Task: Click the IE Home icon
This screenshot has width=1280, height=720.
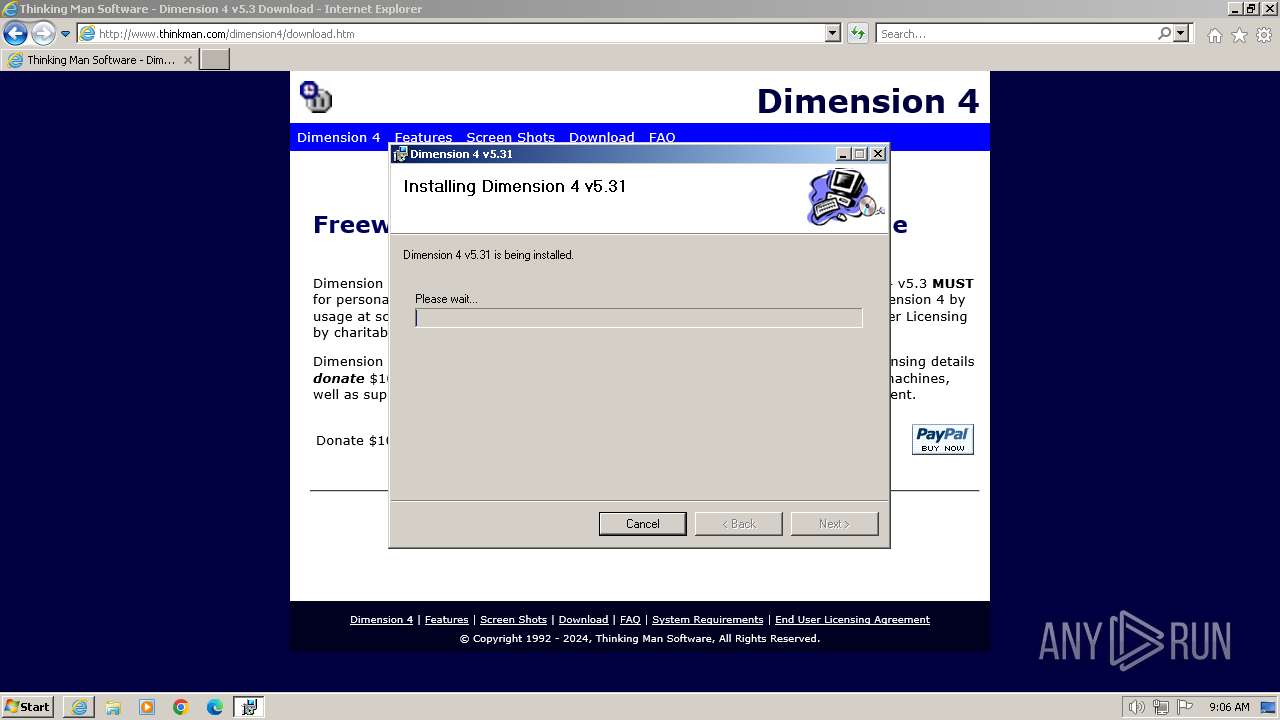Action: [1214, 35]
